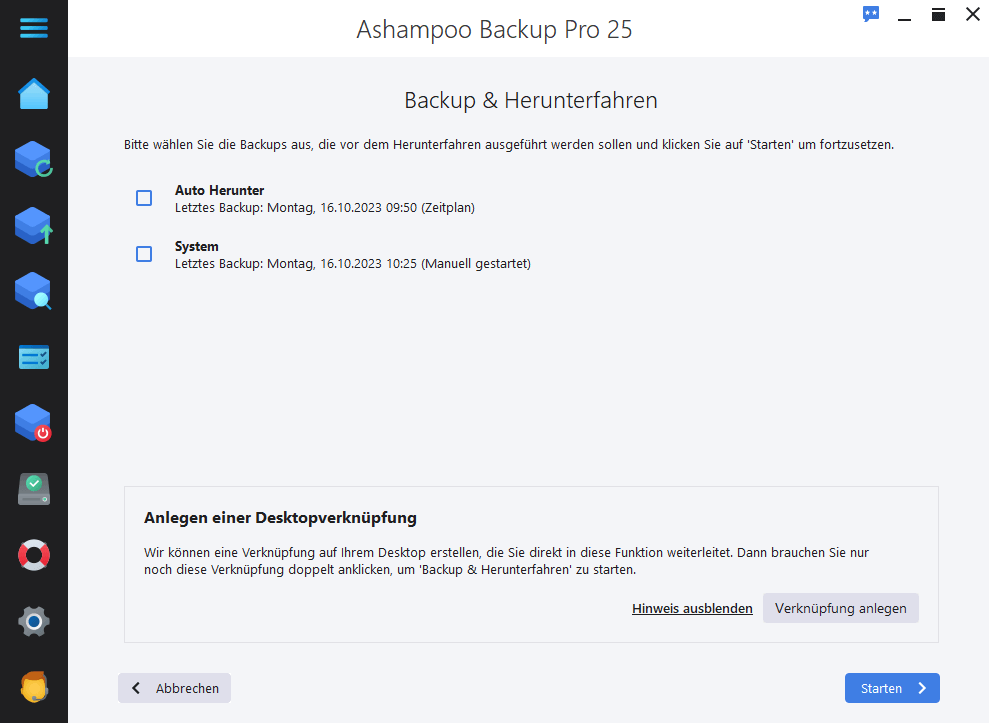Screen dimensions: 989x723
Task: Select the 'System' backup name
Action: point(197,247)
